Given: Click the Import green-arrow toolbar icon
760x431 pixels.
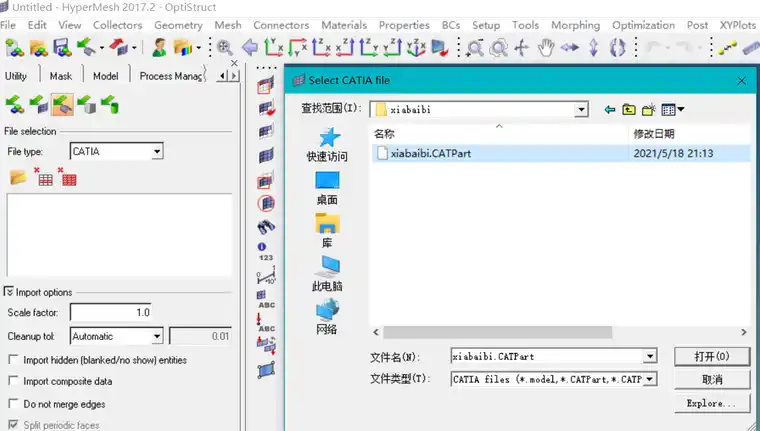Looking at the screenshot, I should click(x=87, y=47).
